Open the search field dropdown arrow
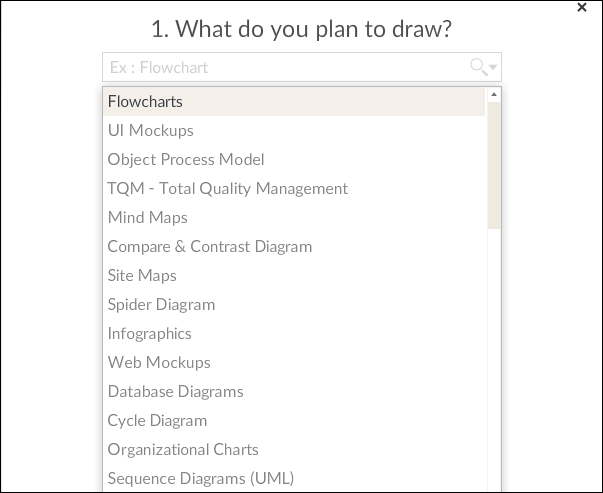Viewport: 603px width, 493px height. pyautogui.click(x=493, y=67)
